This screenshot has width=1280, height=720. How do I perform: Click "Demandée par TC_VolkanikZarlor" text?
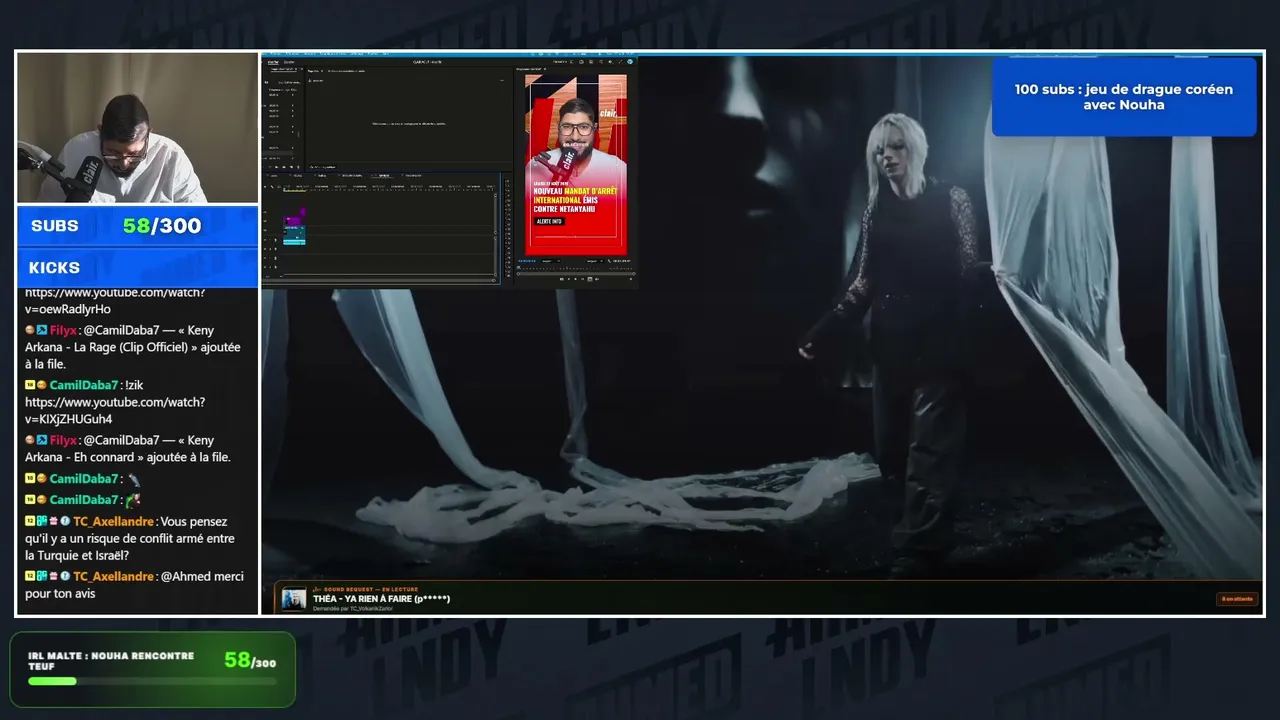(353, 608)
